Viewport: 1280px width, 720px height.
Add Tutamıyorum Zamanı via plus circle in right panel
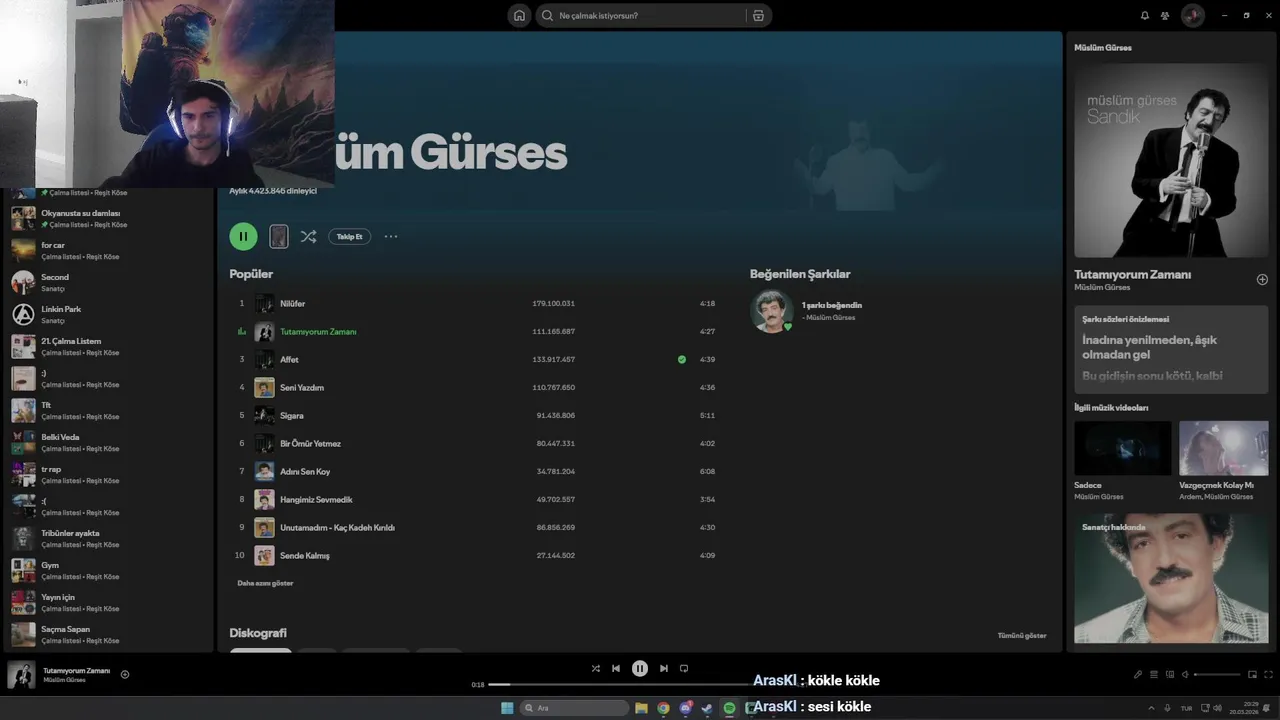pos(1262,279)
